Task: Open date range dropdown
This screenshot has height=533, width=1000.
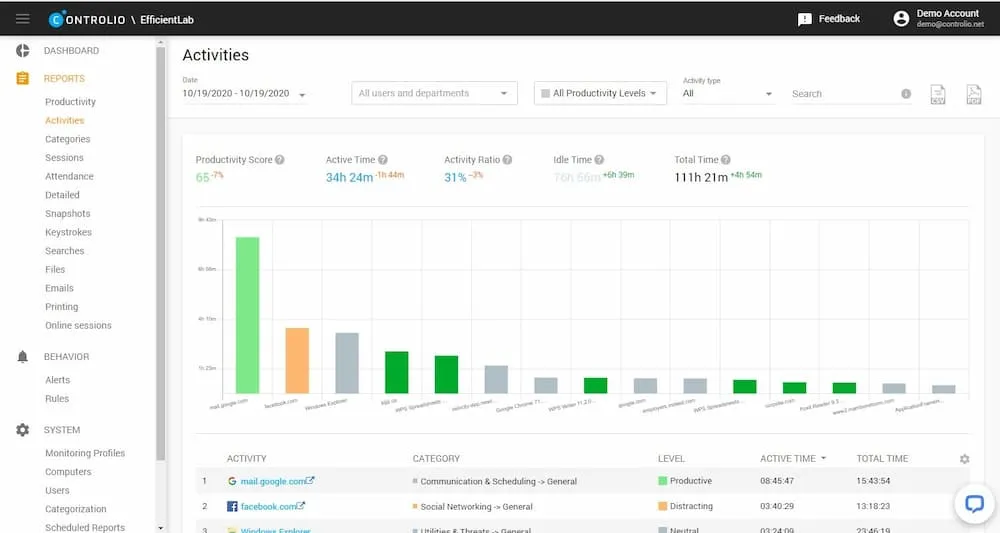Action: [x=244, y=94]
